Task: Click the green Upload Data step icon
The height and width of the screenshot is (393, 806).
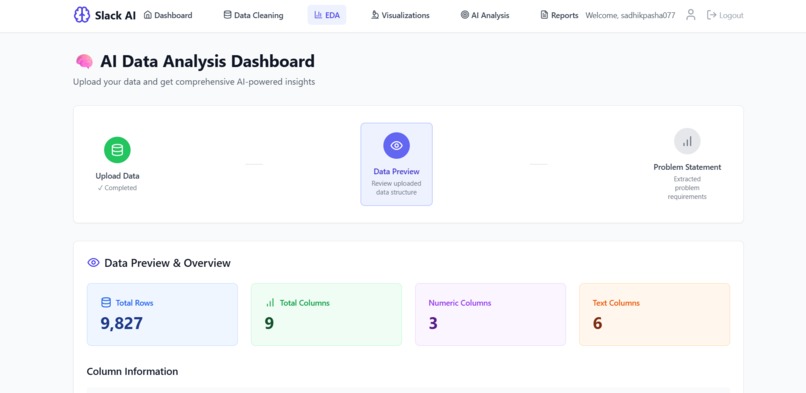Action: tap(117, 150)
